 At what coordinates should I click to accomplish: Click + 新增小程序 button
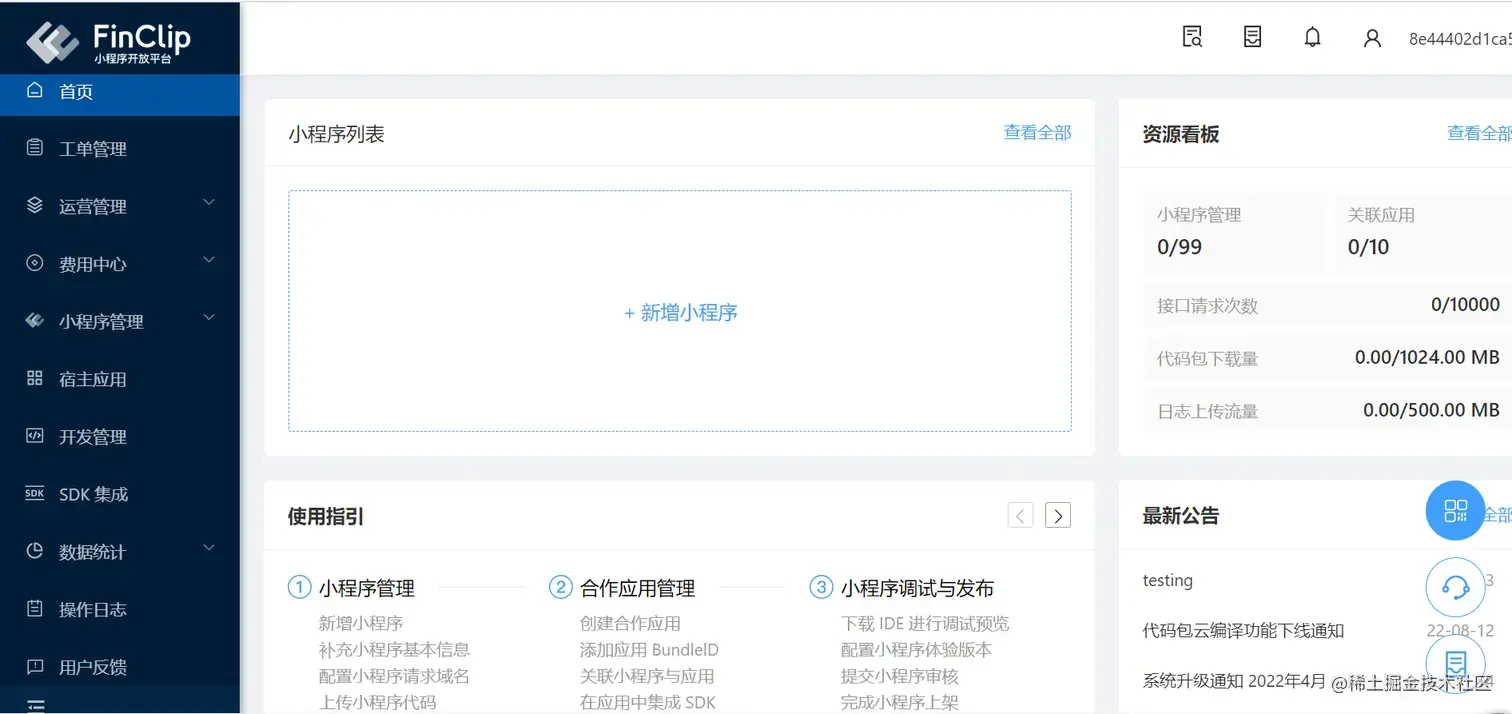tap(680, 312)
